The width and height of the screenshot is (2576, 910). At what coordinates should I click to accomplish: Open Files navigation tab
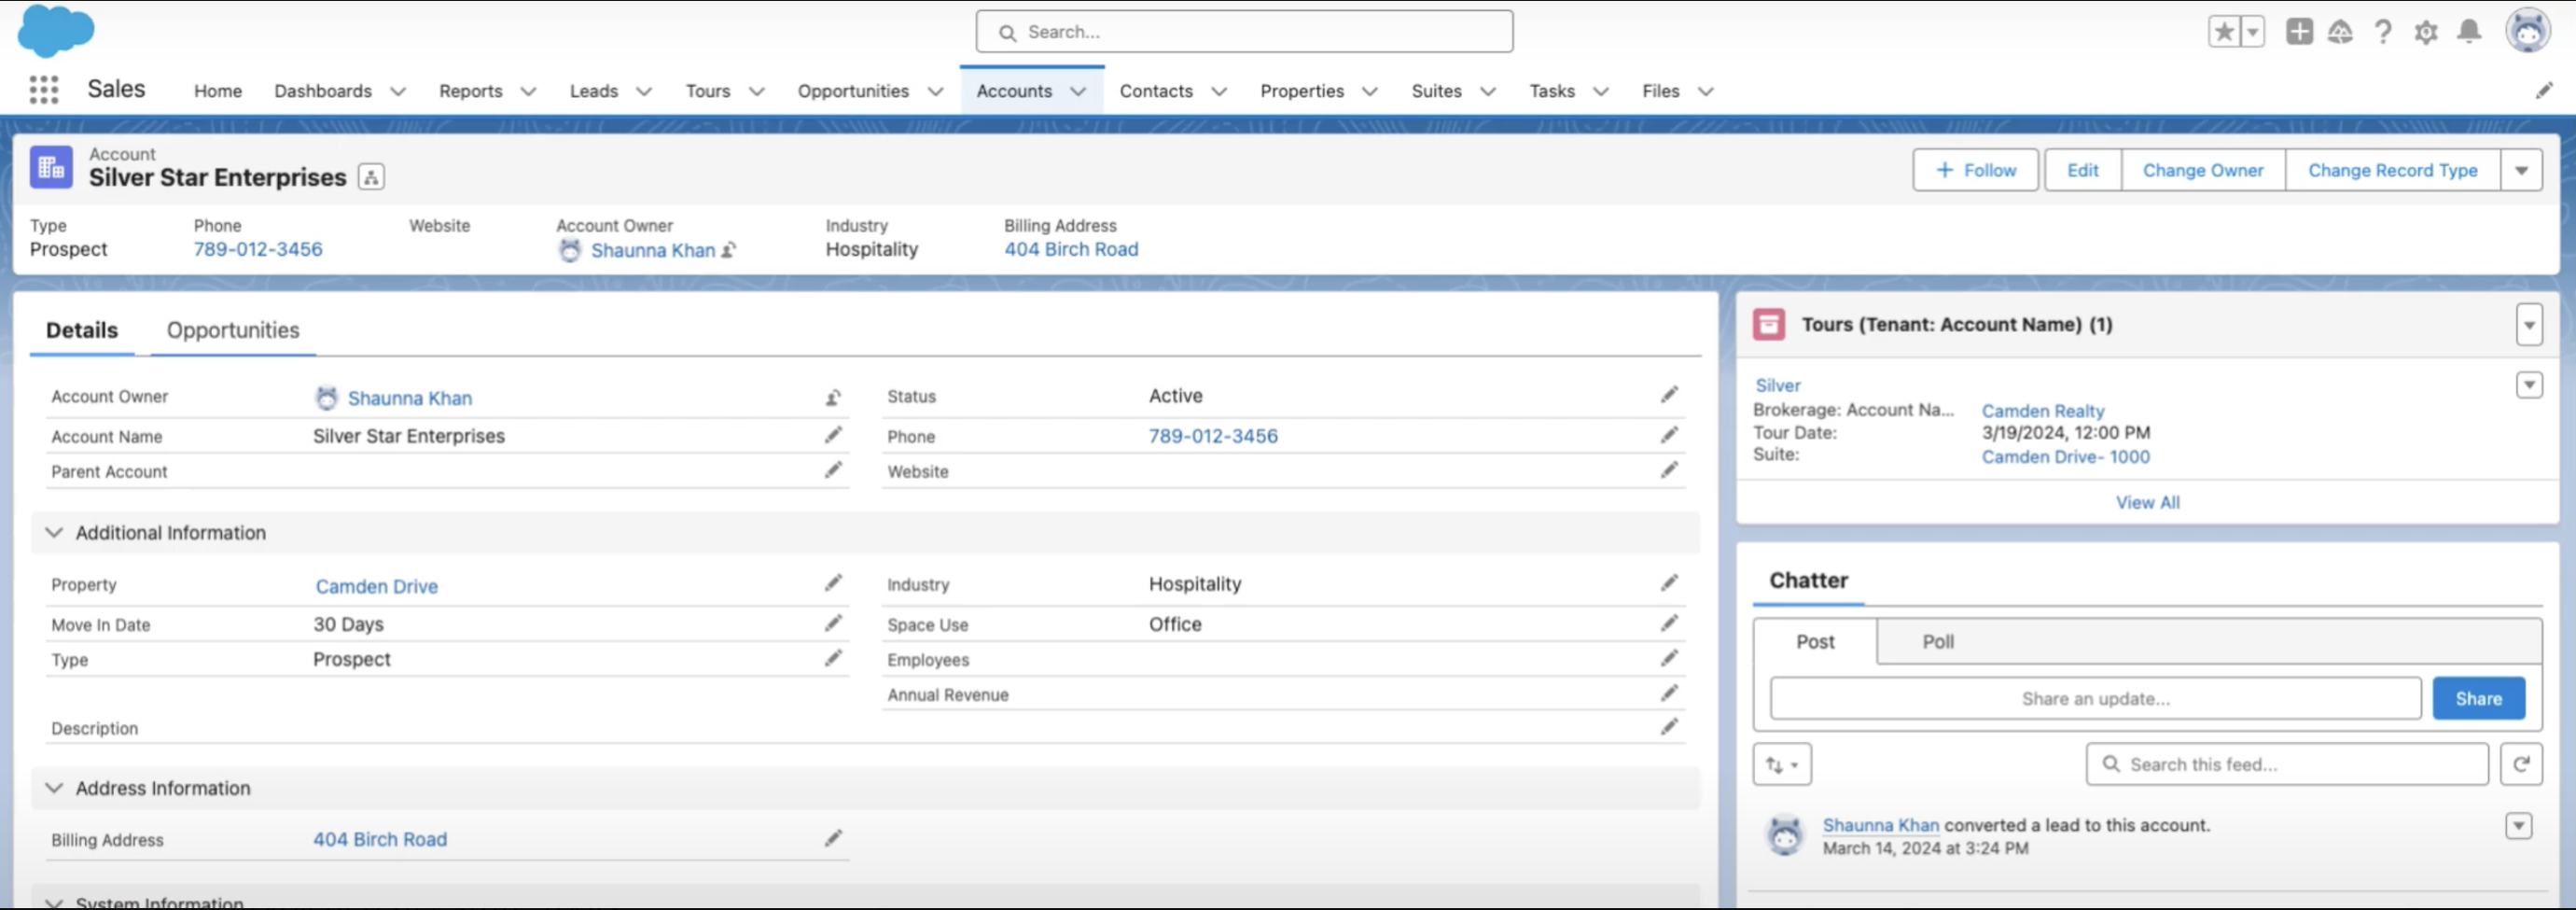(1660, 91)
